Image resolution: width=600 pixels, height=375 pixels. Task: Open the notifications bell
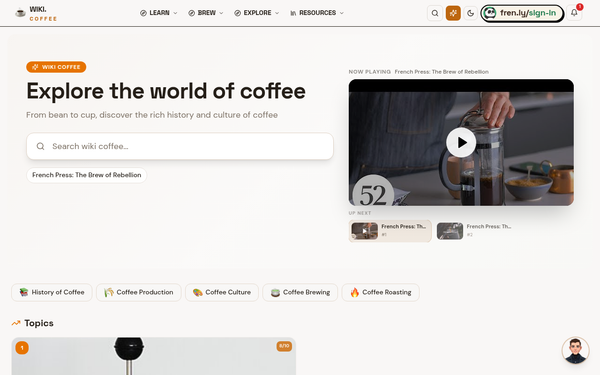click(x=574, y=13)
